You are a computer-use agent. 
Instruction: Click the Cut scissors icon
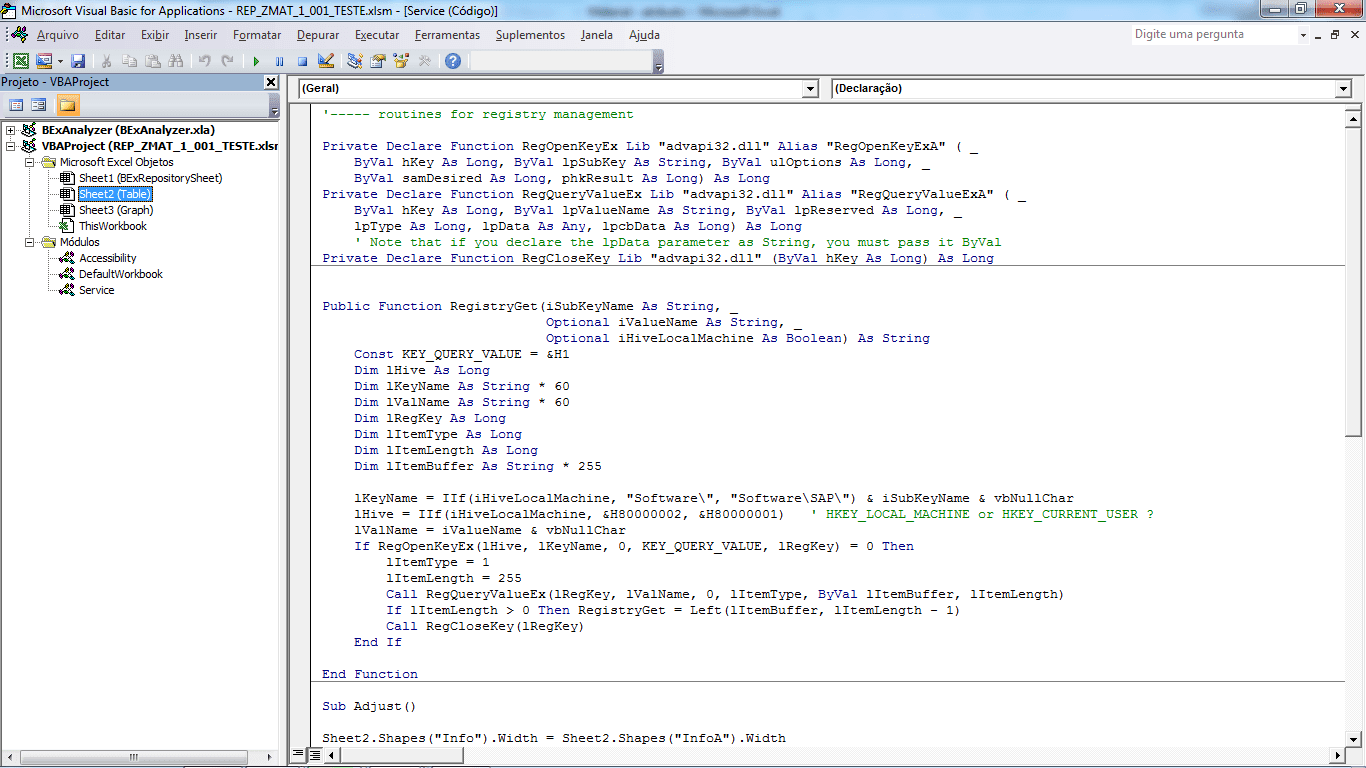[x=107, y=61]
